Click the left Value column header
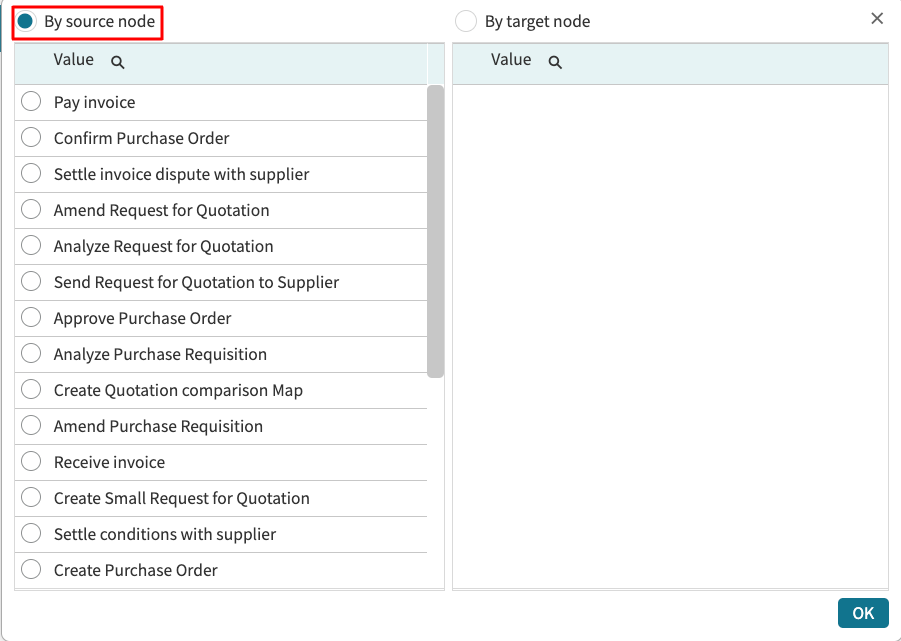Image resolution: width=901 pixels, height=641 pixels. [74, 60]
